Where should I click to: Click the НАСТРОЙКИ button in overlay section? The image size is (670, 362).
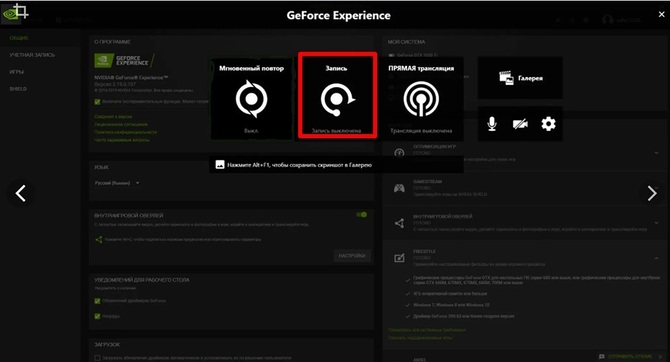pyautogui.click(x=352, y=256)
